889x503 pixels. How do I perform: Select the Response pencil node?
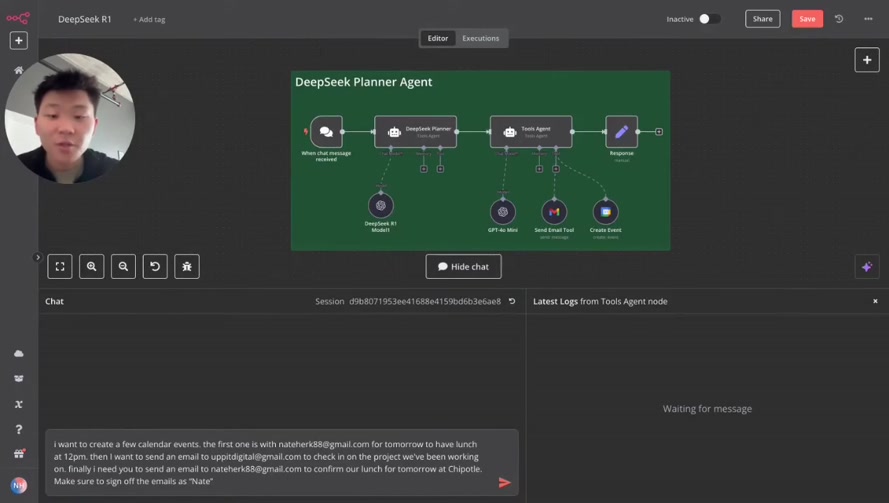point(621,132)
